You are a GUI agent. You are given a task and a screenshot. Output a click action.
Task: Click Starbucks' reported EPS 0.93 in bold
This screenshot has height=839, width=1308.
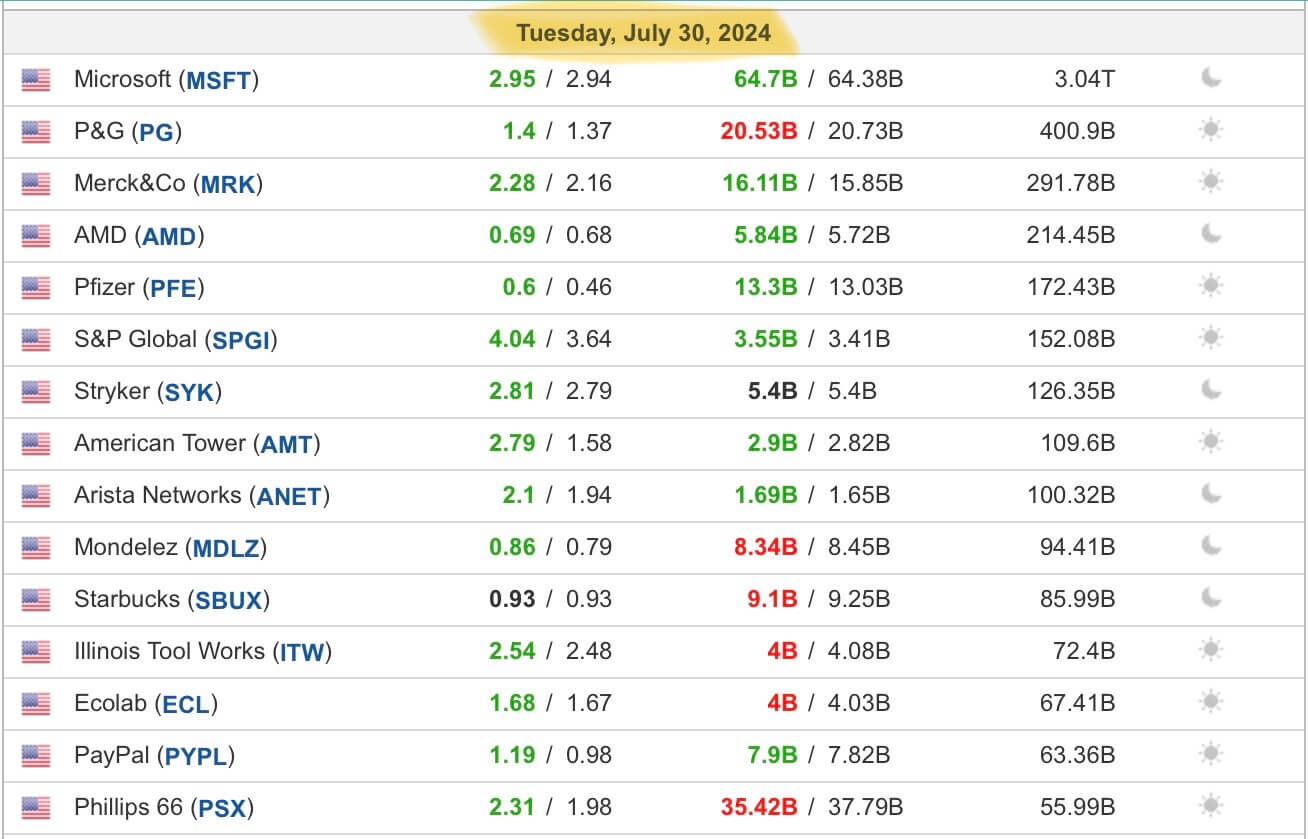coord(512,598)
